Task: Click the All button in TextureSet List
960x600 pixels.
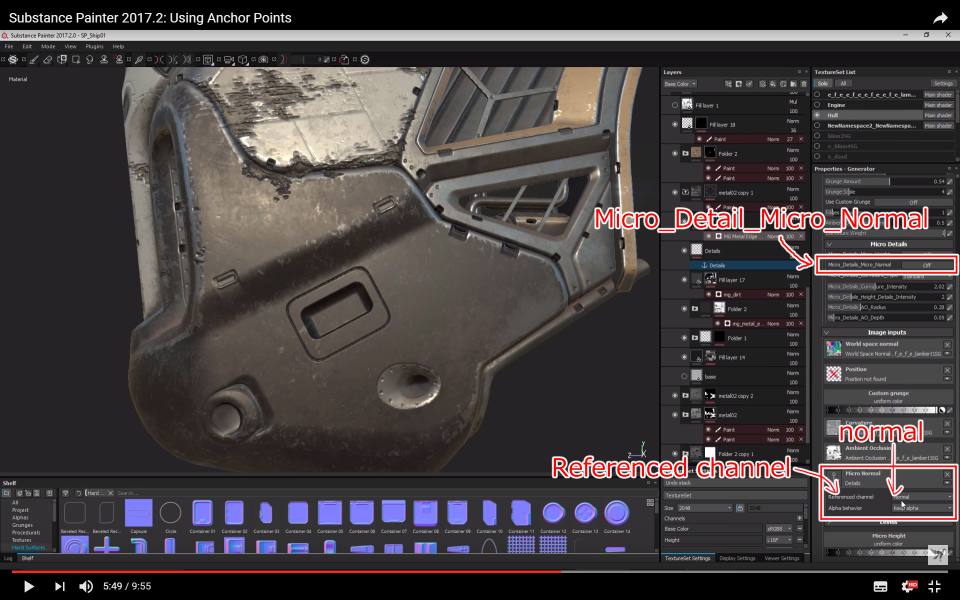Action: click(x=843, y=83)
